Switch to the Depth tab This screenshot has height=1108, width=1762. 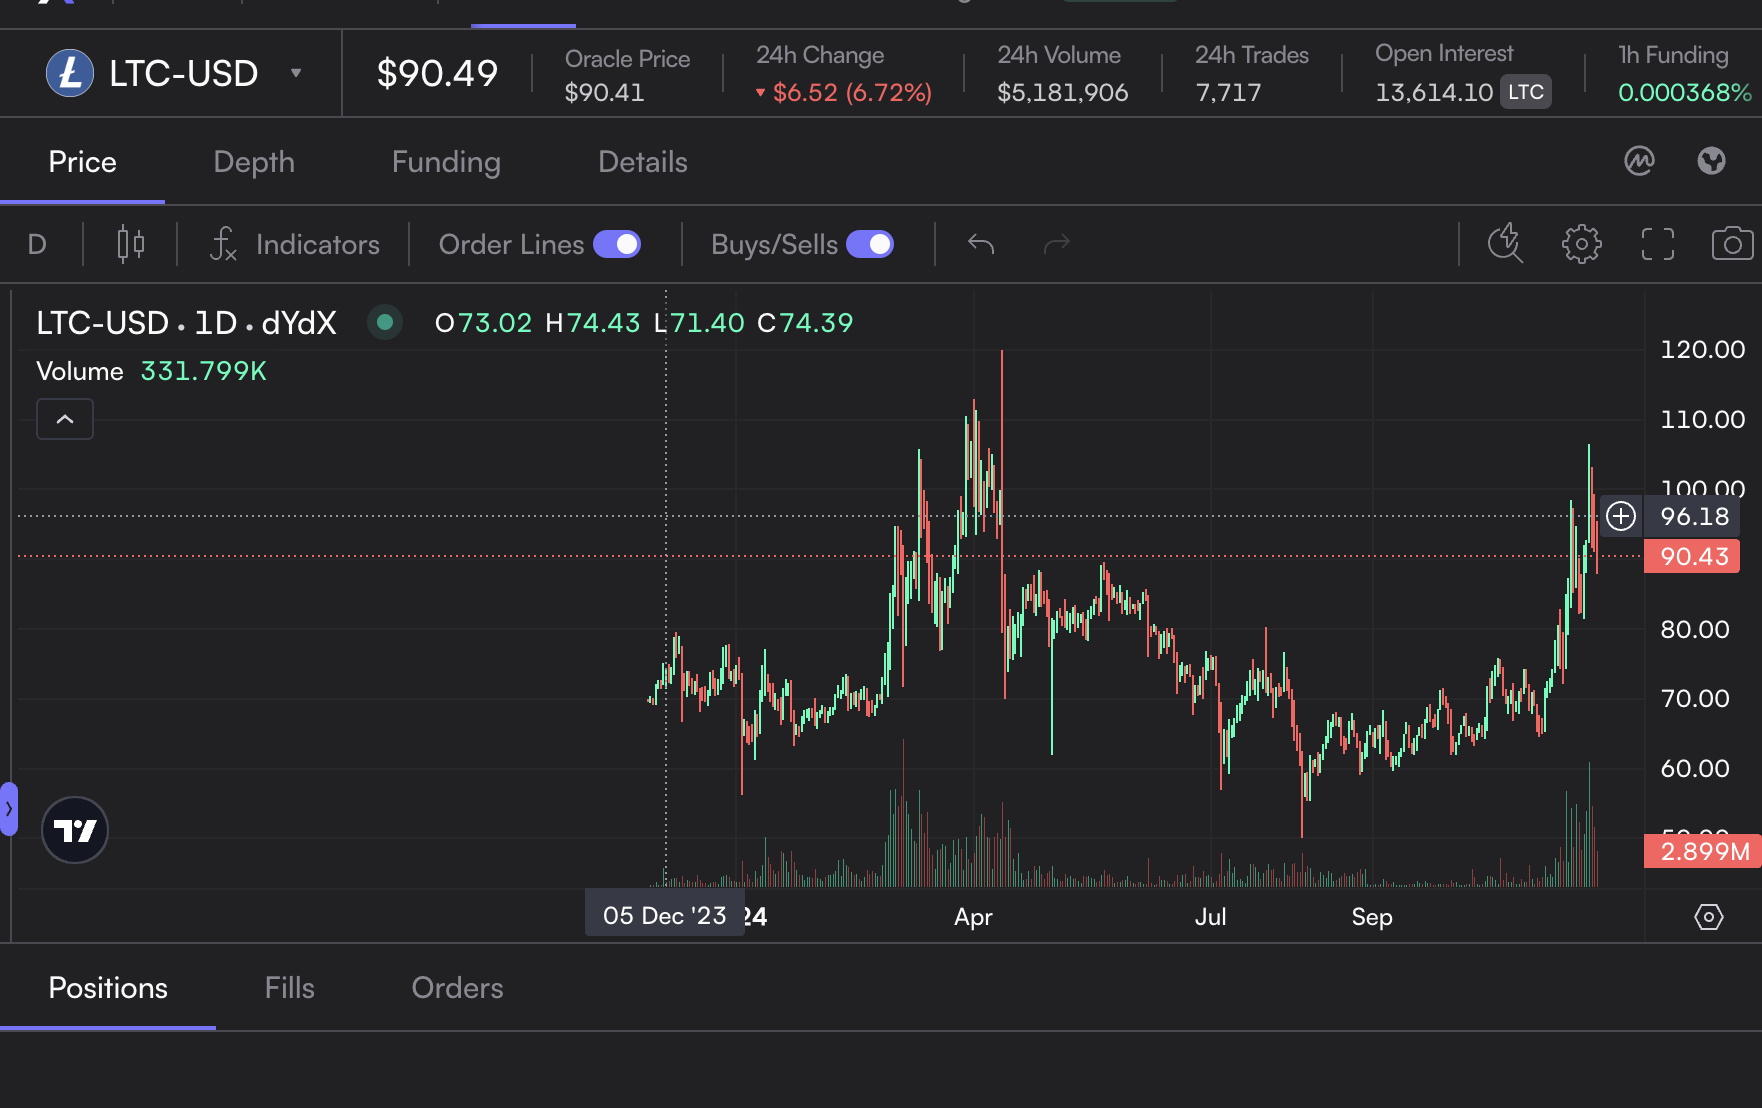pyautogui.click(x=254, y=162)
